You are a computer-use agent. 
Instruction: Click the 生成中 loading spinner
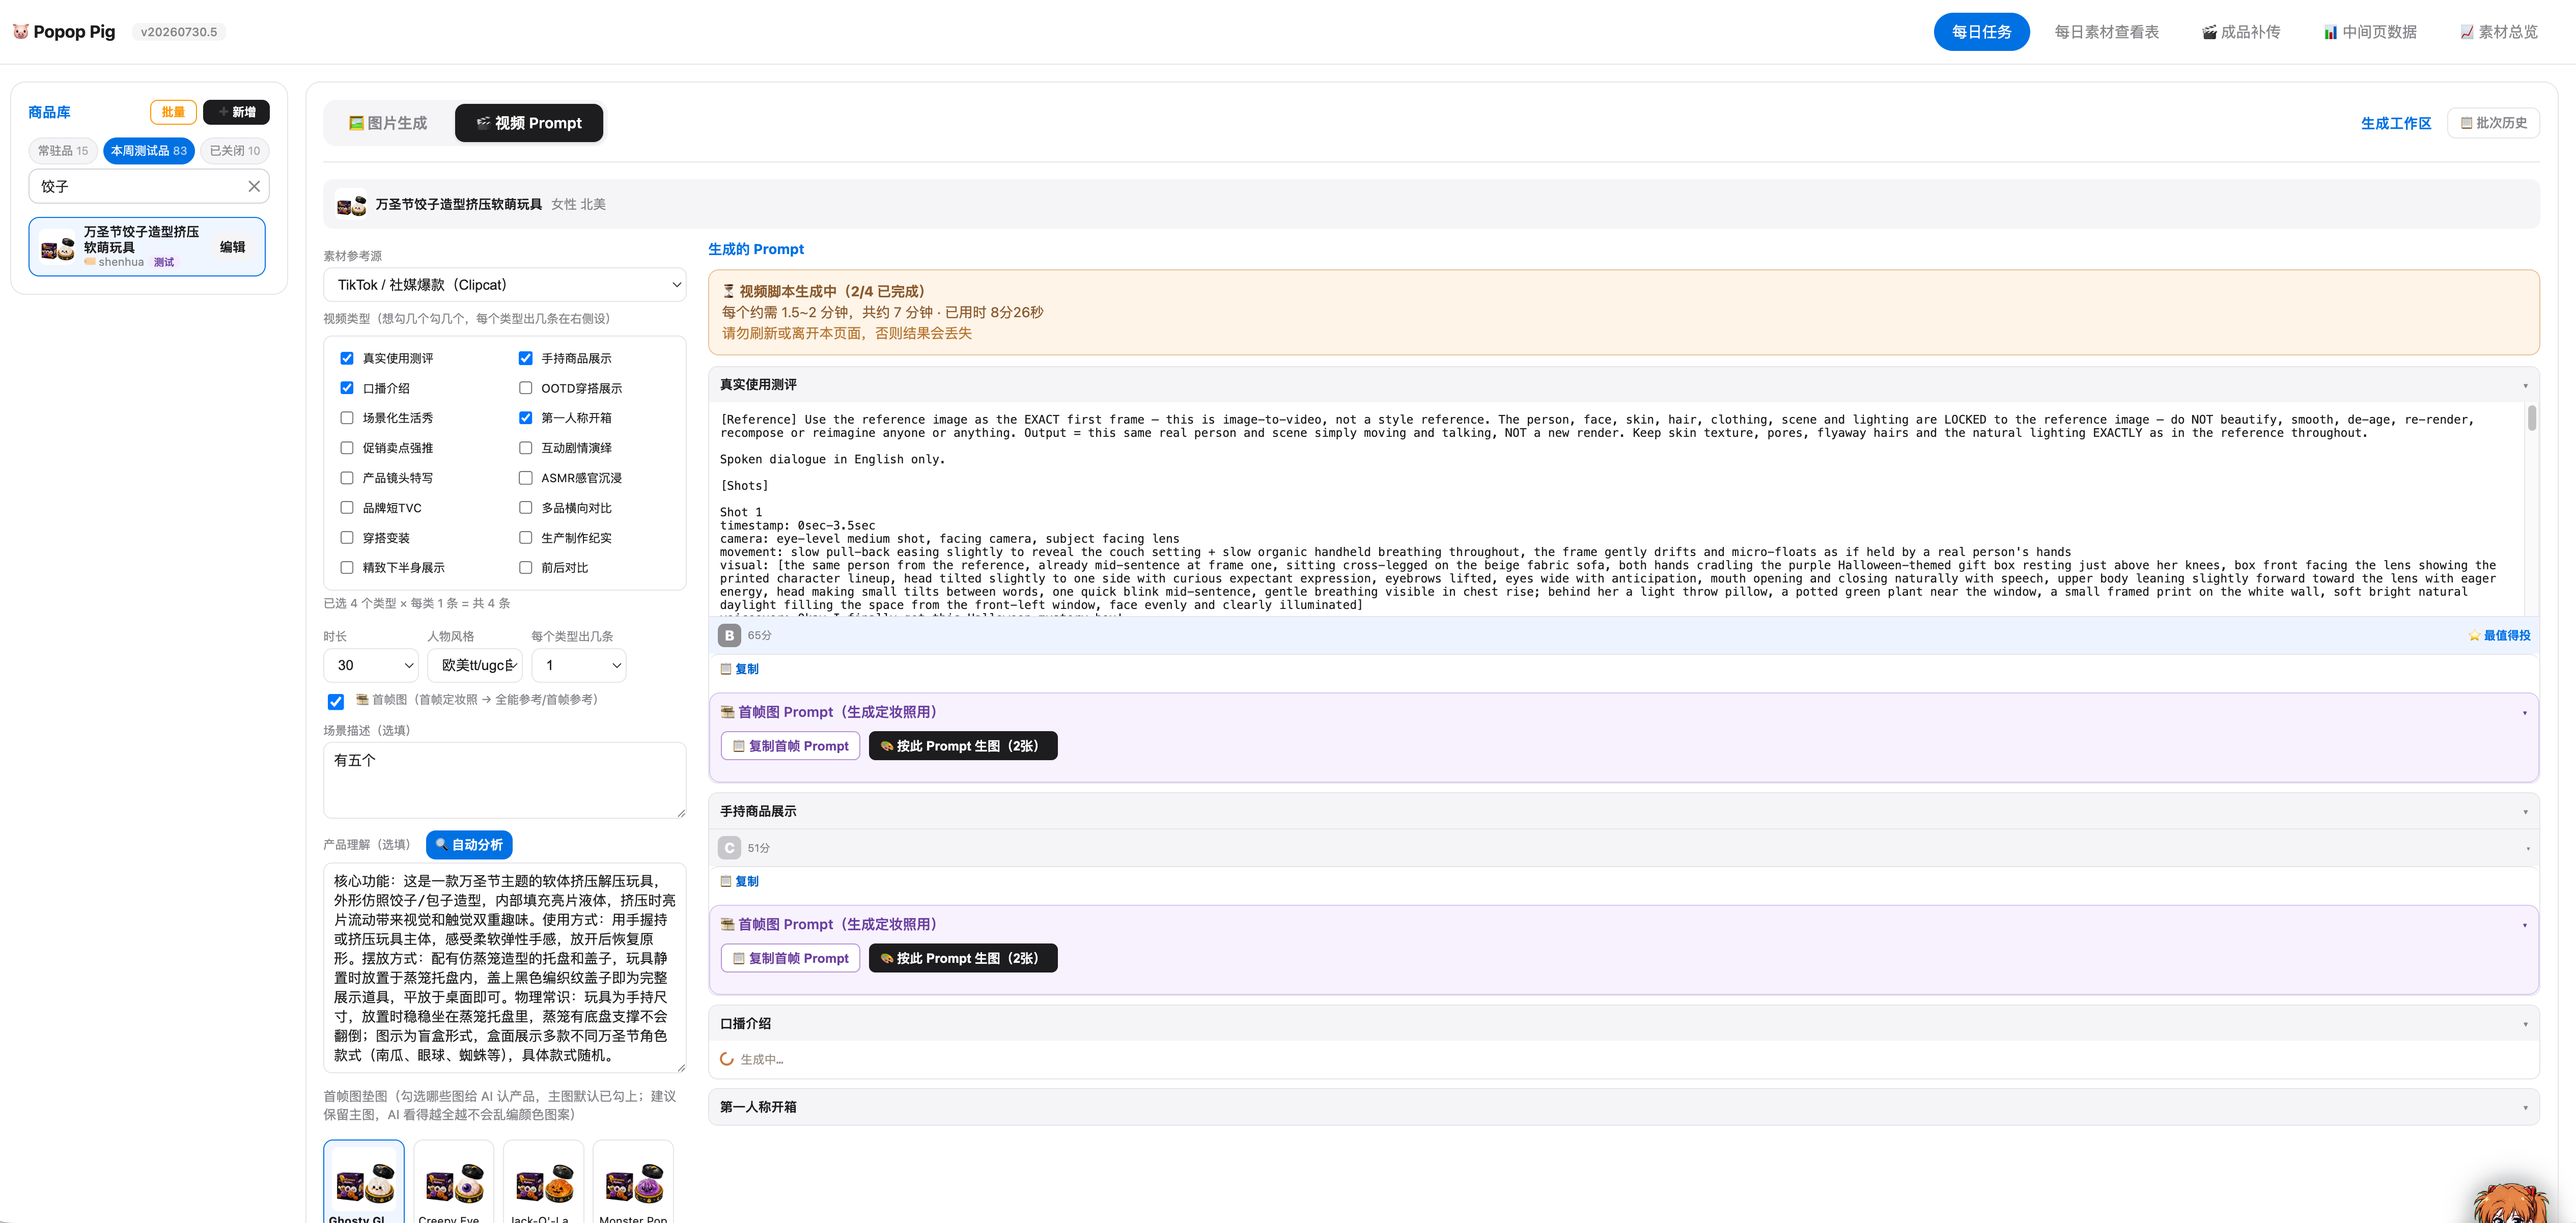(x=727, y=1059)
